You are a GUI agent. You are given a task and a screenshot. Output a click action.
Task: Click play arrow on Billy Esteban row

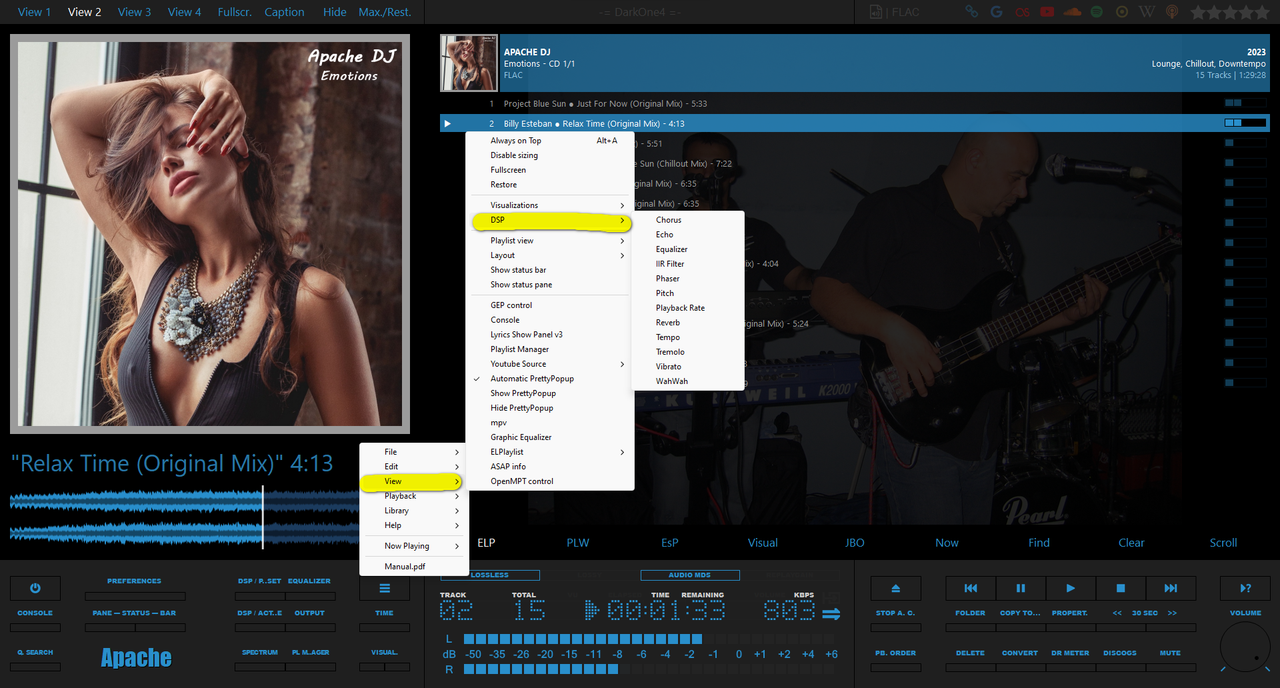[447, 124]
